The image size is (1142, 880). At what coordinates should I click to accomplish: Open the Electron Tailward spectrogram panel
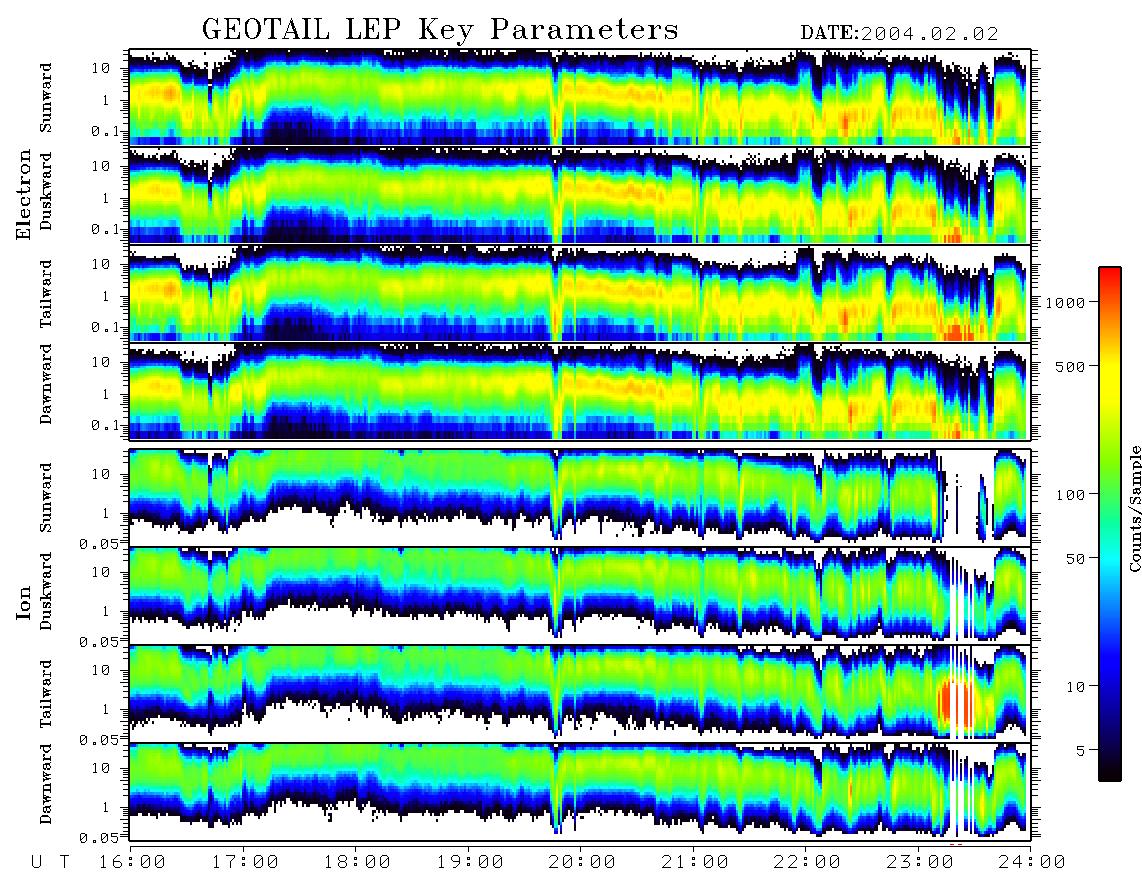(x=579, y=293)
